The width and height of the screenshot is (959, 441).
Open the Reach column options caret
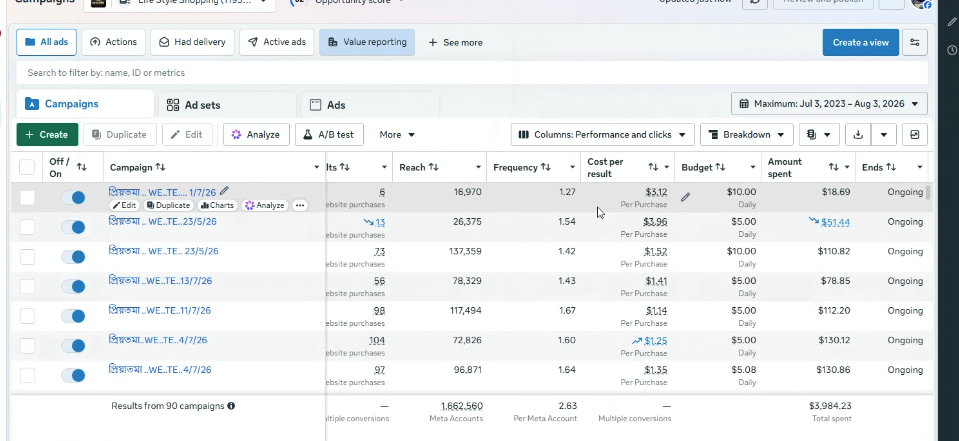click(x=478, y=167)
